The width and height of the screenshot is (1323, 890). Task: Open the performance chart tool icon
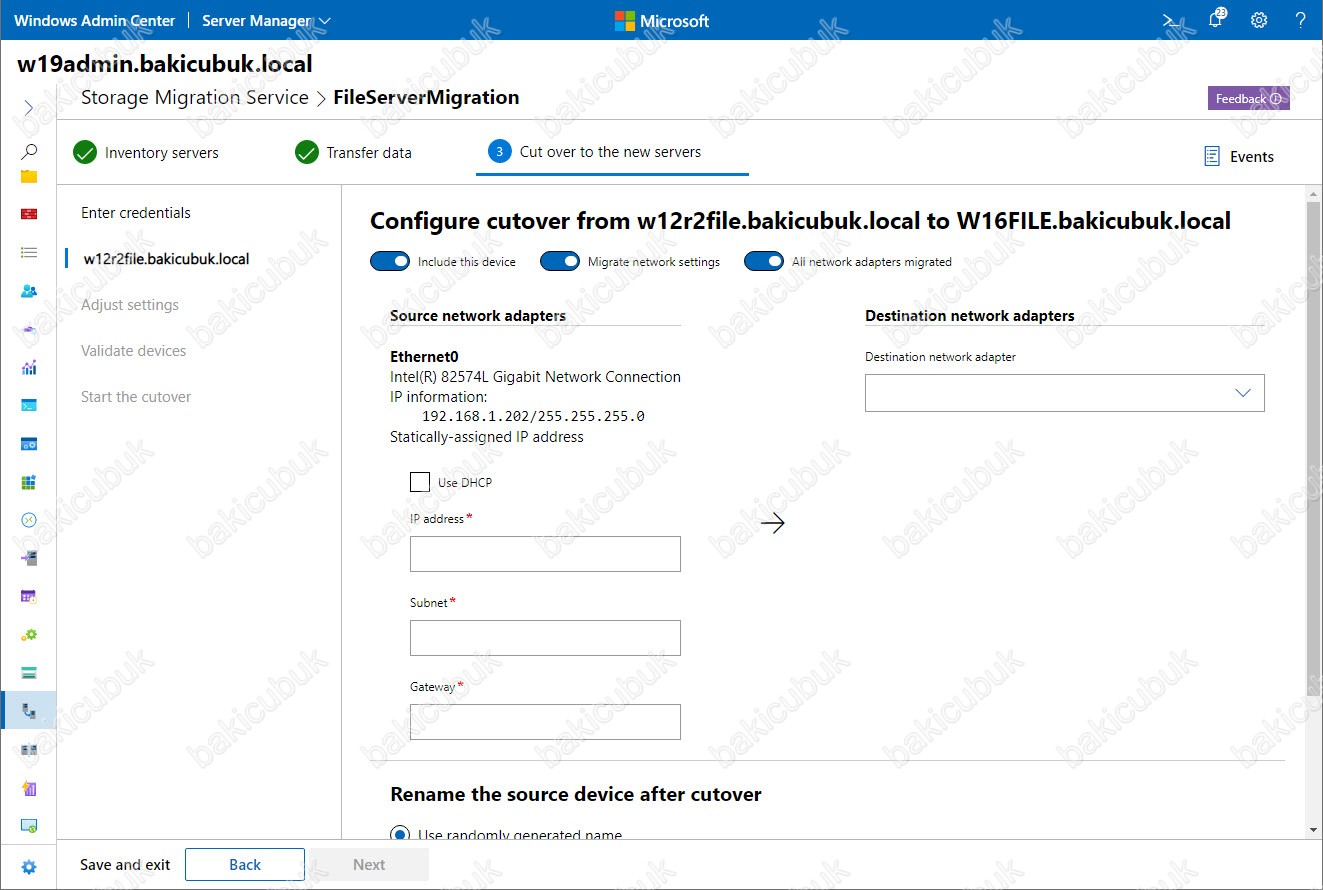[x=29, y=367]
